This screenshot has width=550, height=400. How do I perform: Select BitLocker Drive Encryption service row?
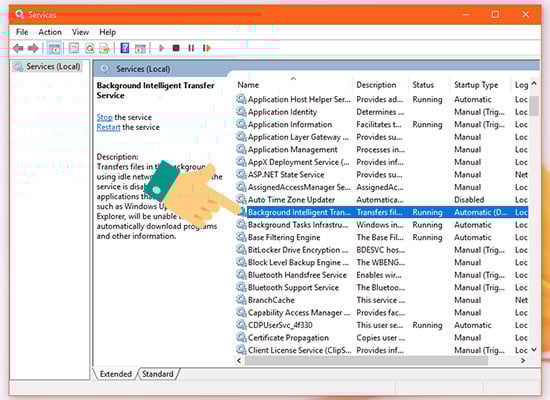(x=382, y=250)
